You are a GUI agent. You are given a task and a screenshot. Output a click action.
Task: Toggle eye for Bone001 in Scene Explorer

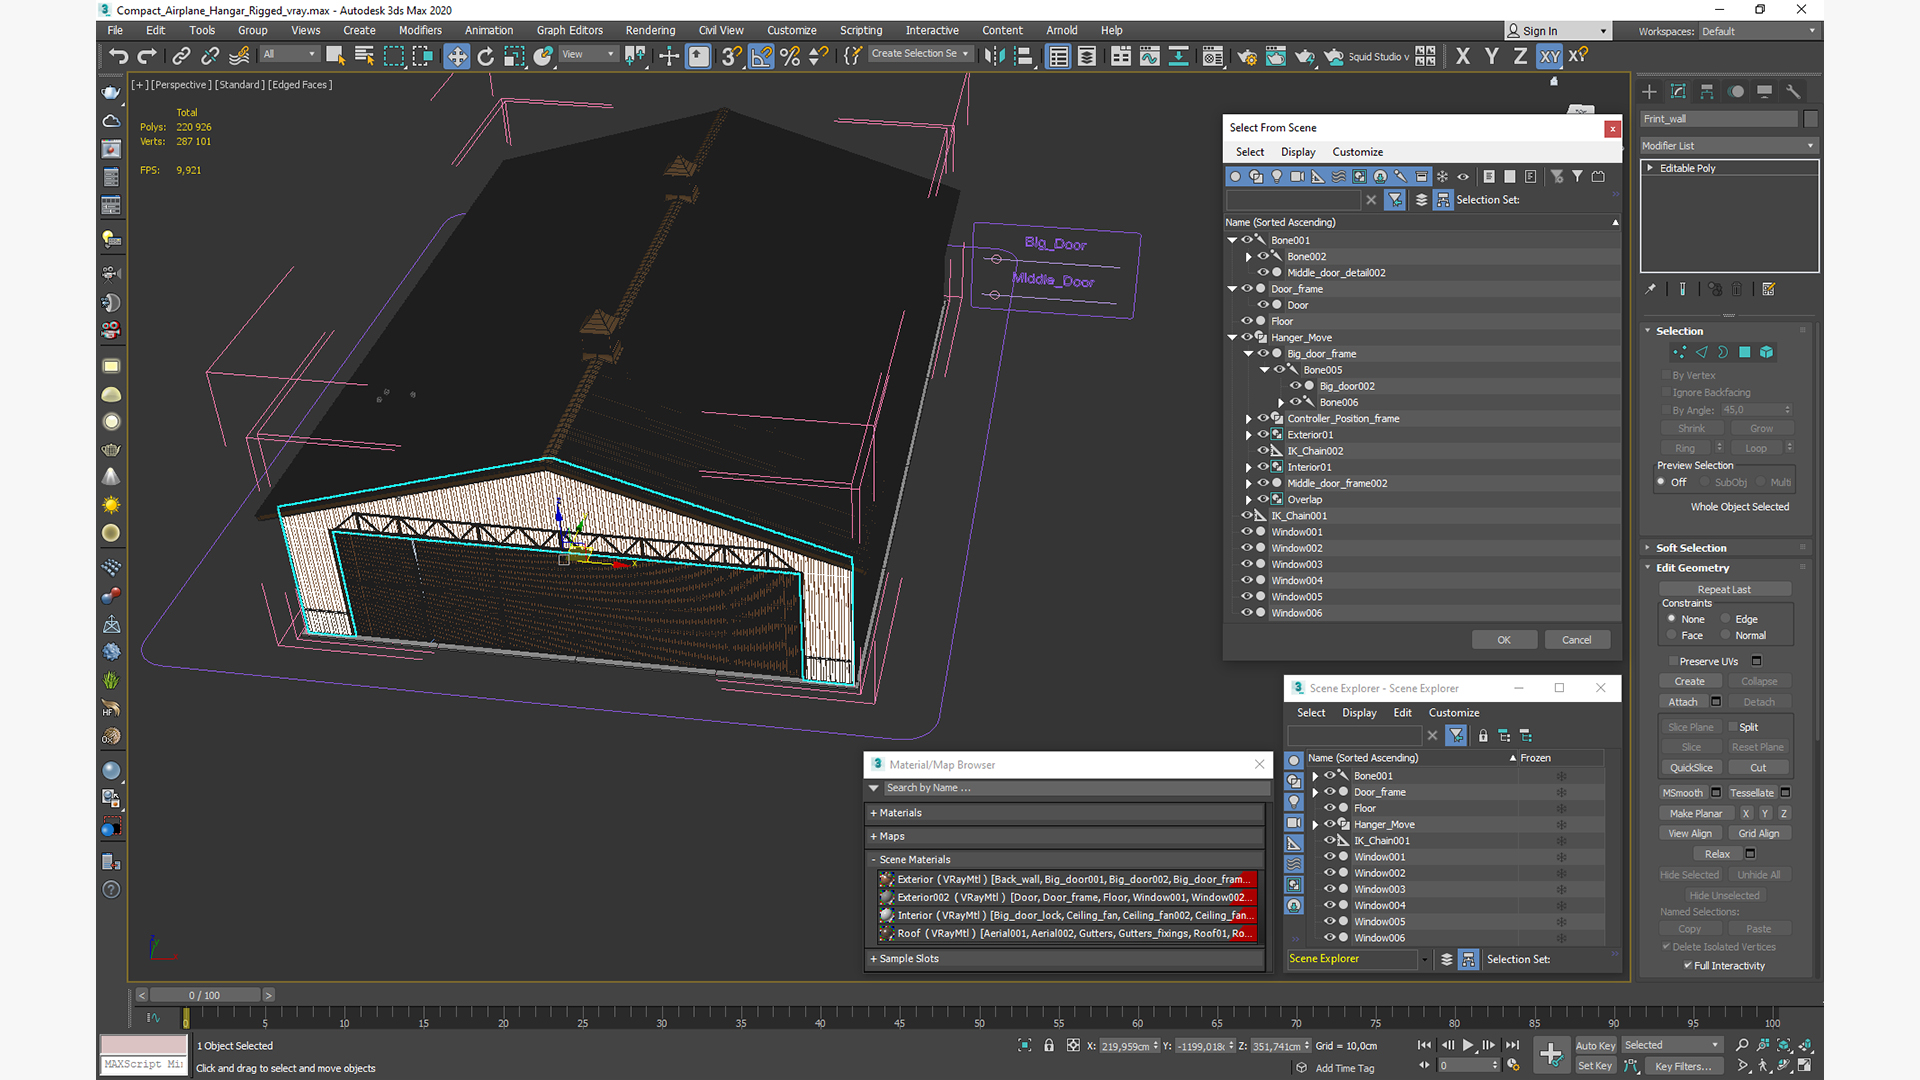1330,776
